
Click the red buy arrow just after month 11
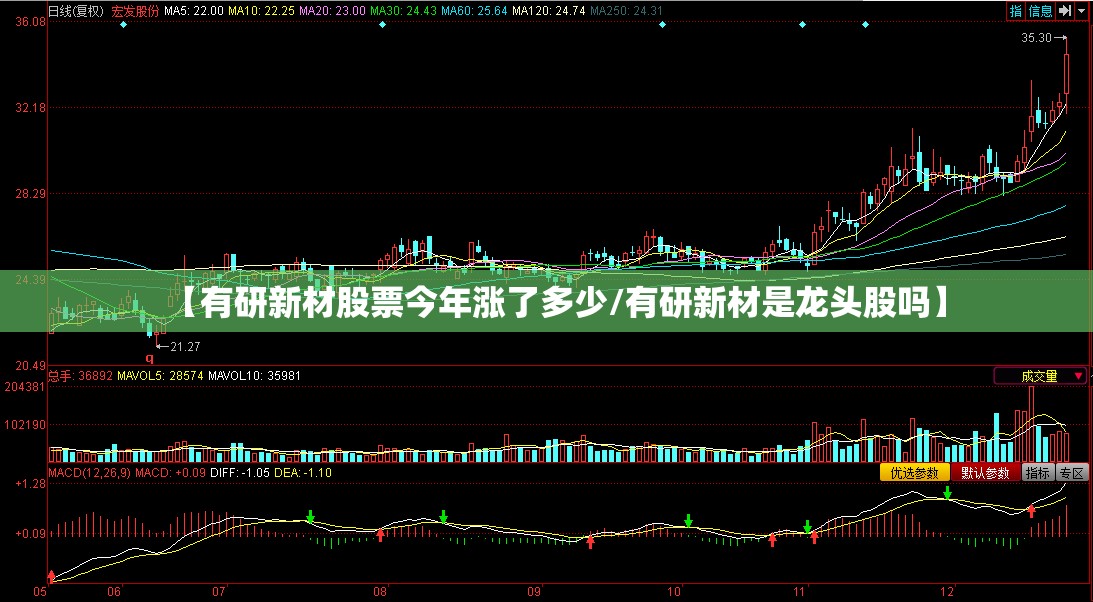click(x=814, y=537)
